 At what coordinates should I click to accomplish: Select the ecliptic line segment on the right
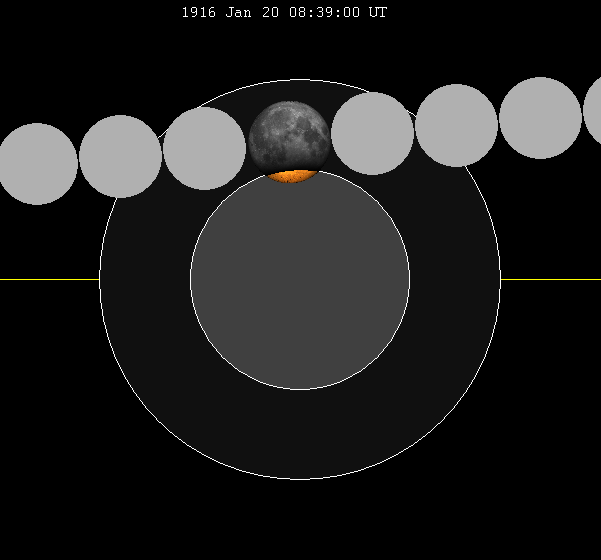[550, 280]
